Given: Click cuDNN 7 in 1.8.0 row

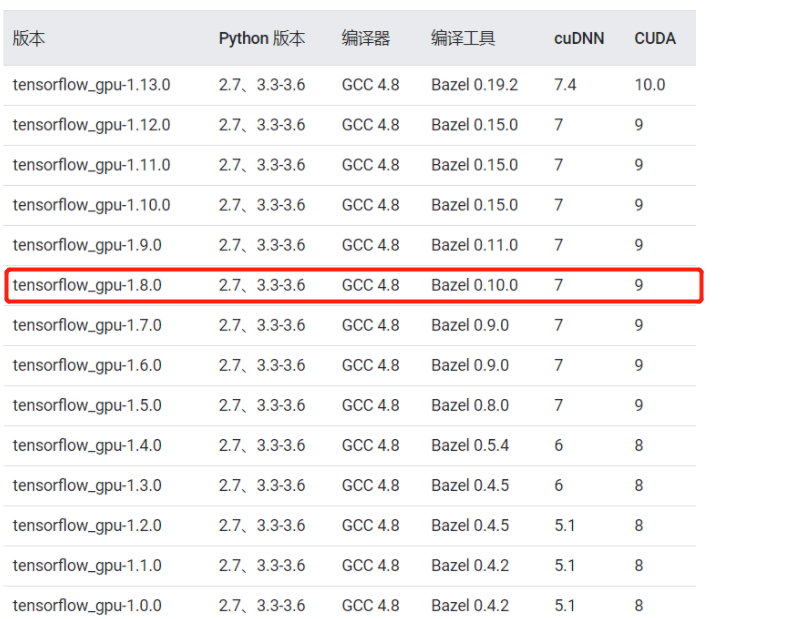Looking at the screenshot, I should click(558, 285).
